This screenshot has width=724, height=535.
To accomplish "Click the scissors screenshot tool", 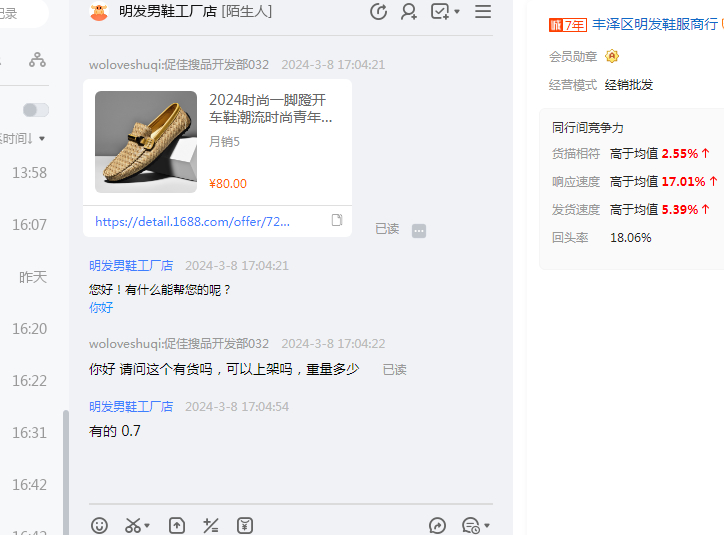I will 132,525.
